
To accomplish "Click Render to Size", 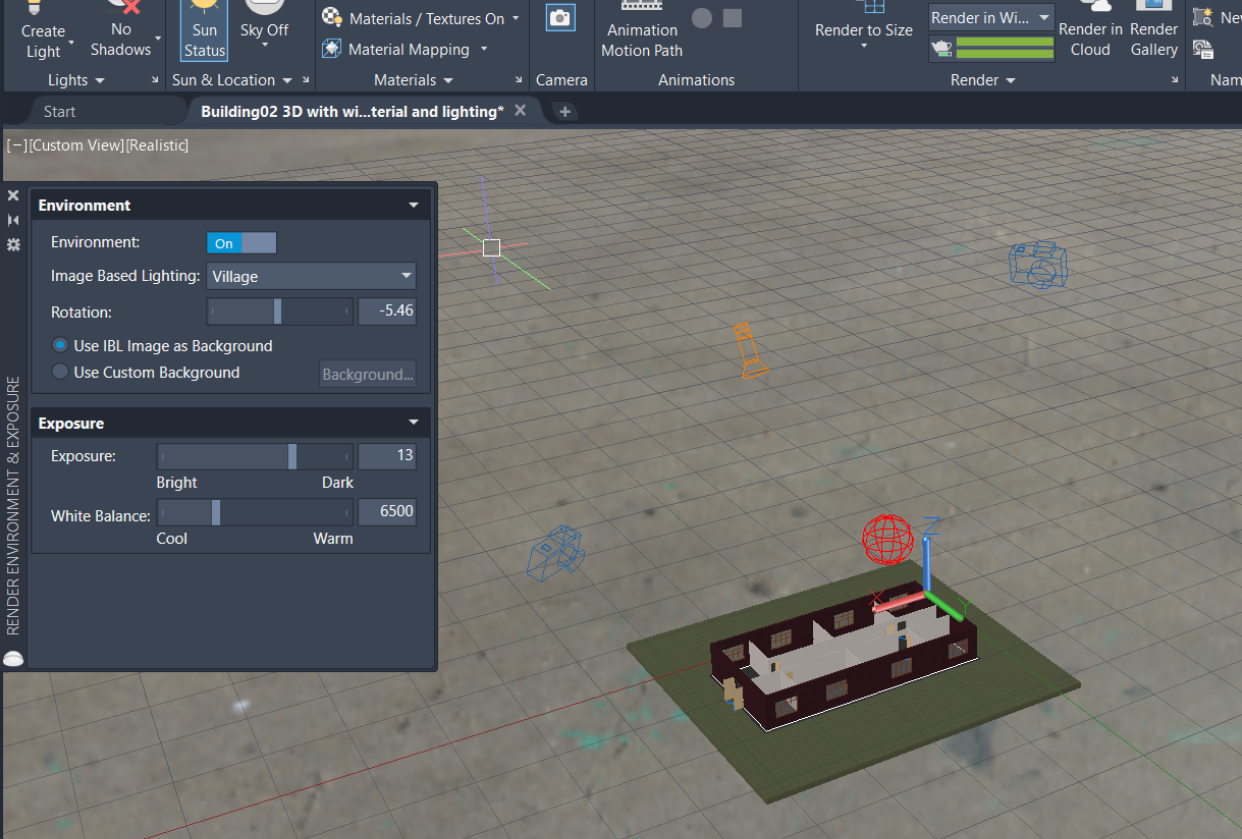I will coord(863,26).
